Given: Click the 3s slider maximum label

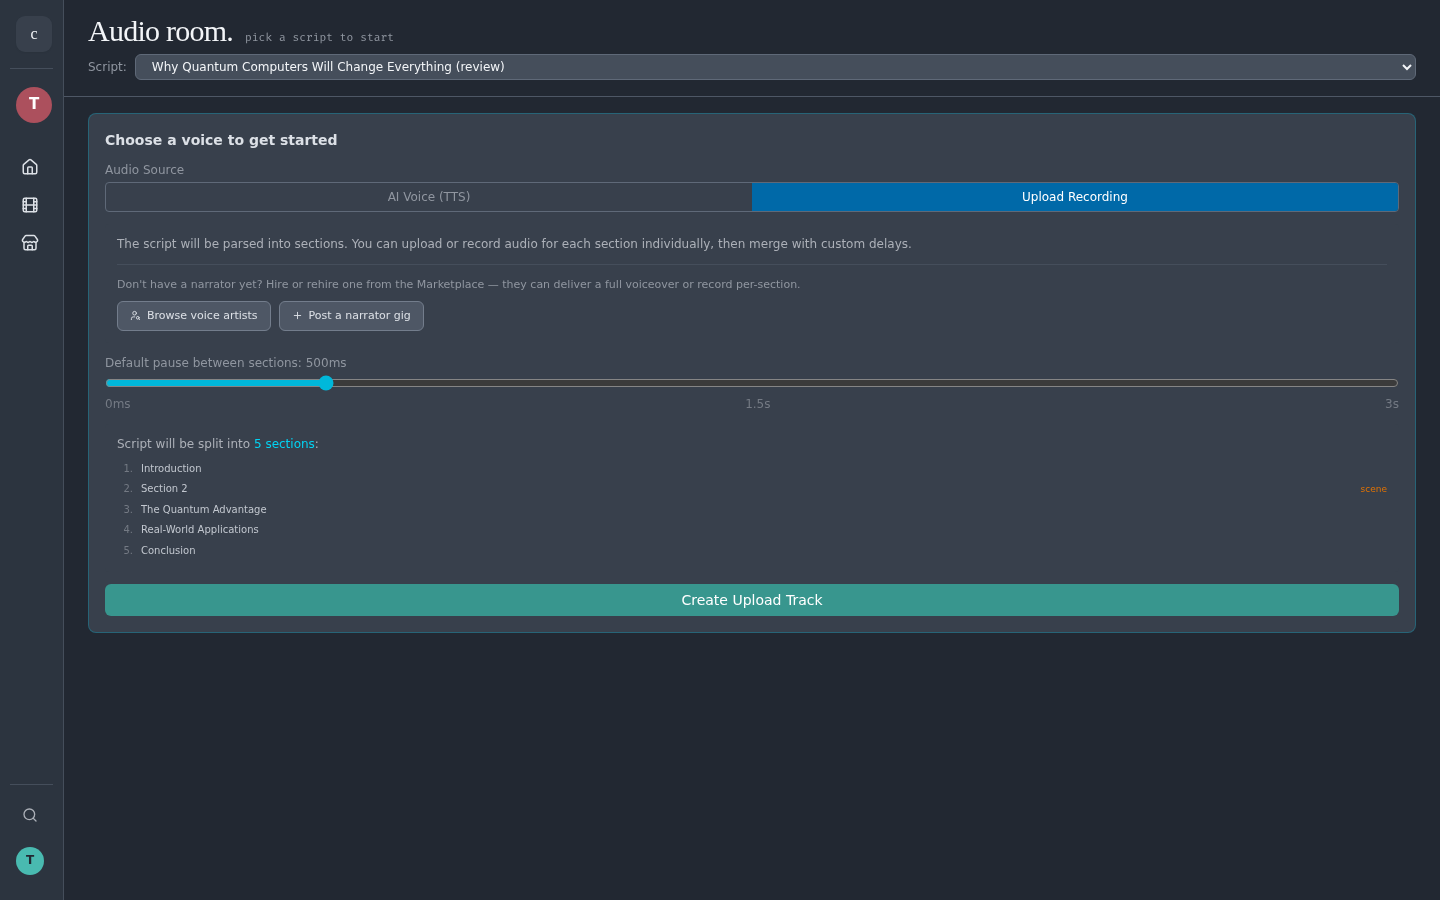Looking at the screenshot, I should tap(1391, 404).
